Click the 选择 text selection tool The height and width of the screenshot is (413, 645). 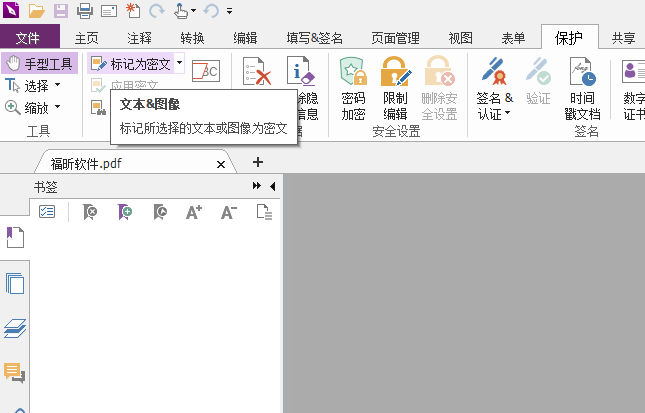click(27, 86)
